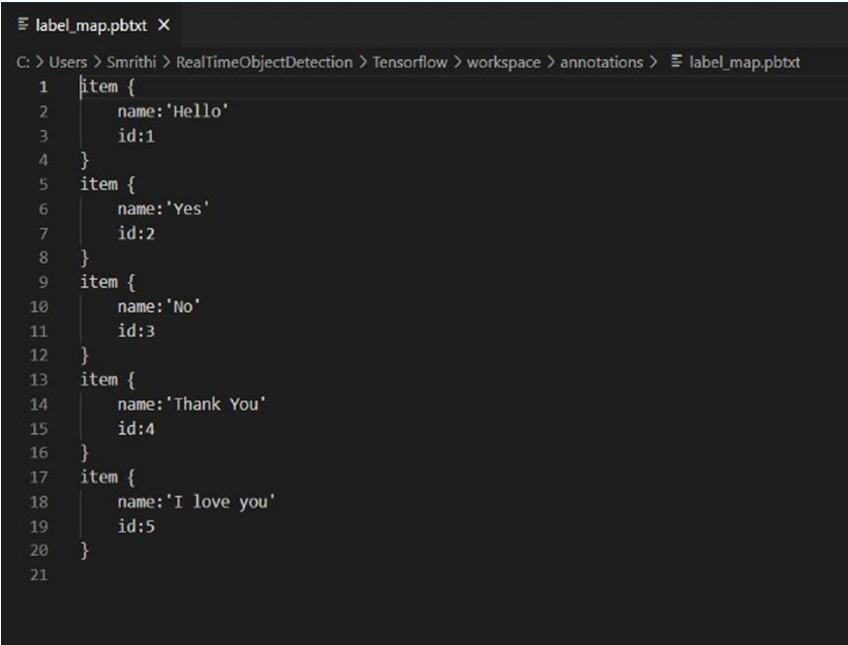848x645 pixels.
Task: Place cursor in name:'Hello' text
Action: [173, 111]
